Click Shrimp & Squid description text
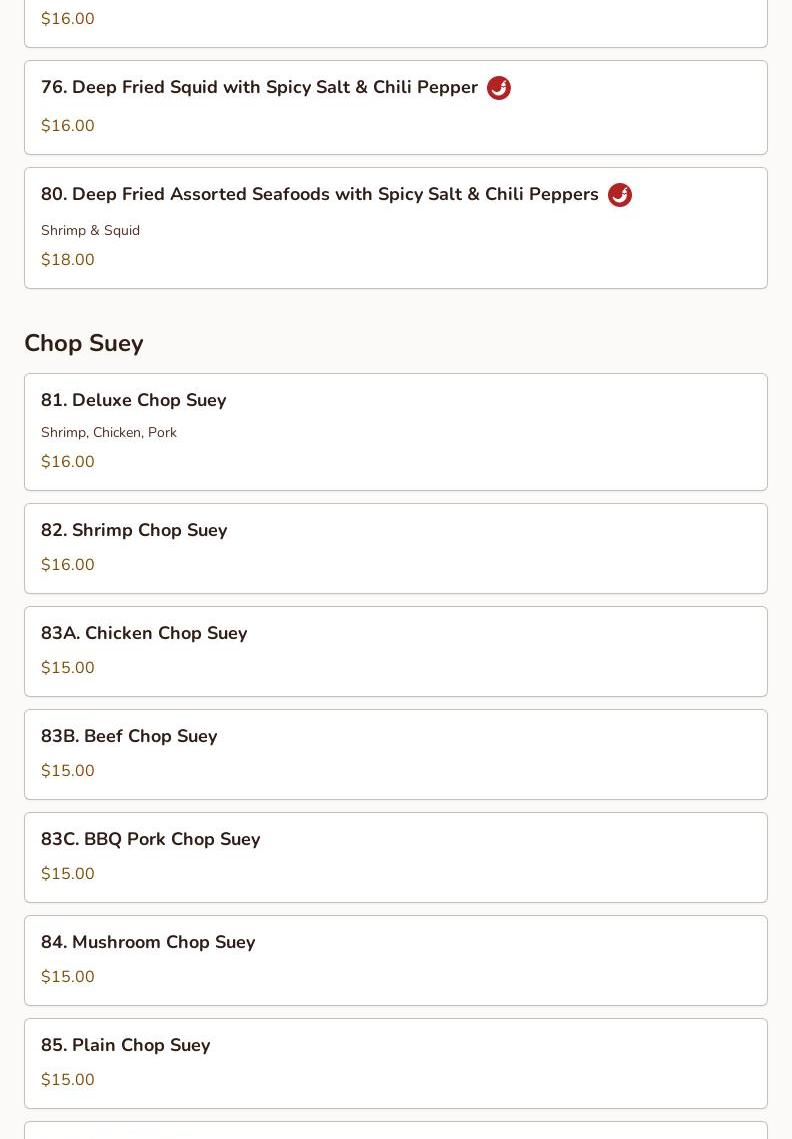The height and width of the screenshot is (1139, 792). coord(90,230)
